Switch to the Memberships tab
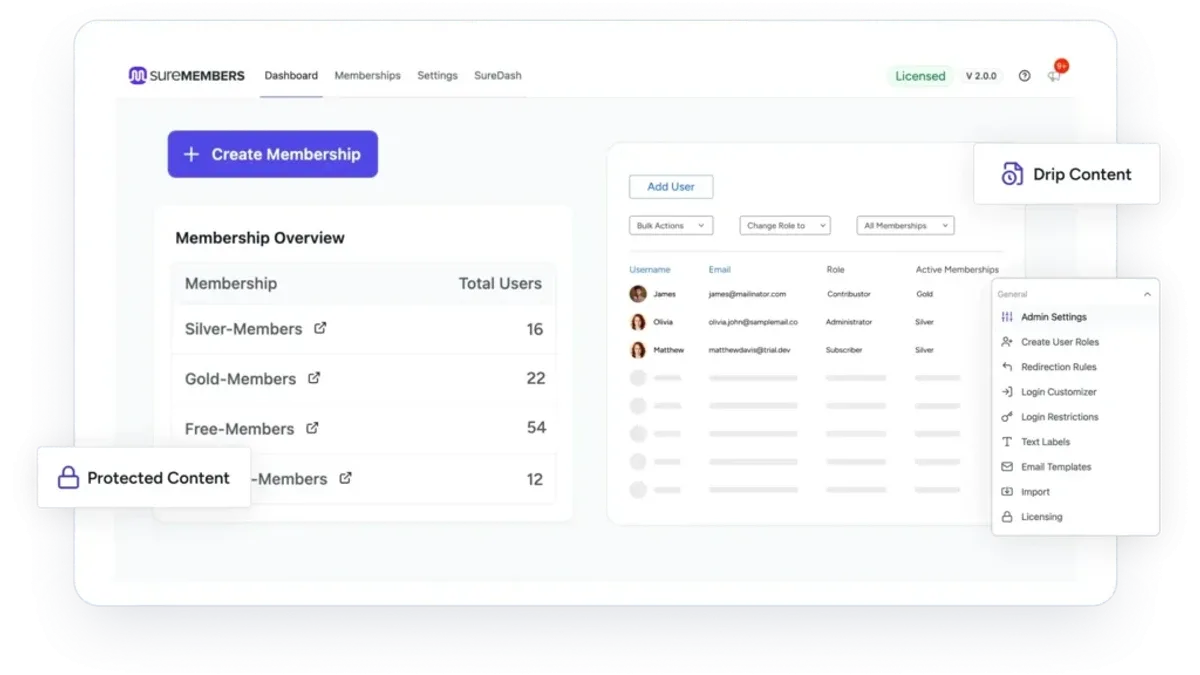1200x675 pixels. coord(367,76)
